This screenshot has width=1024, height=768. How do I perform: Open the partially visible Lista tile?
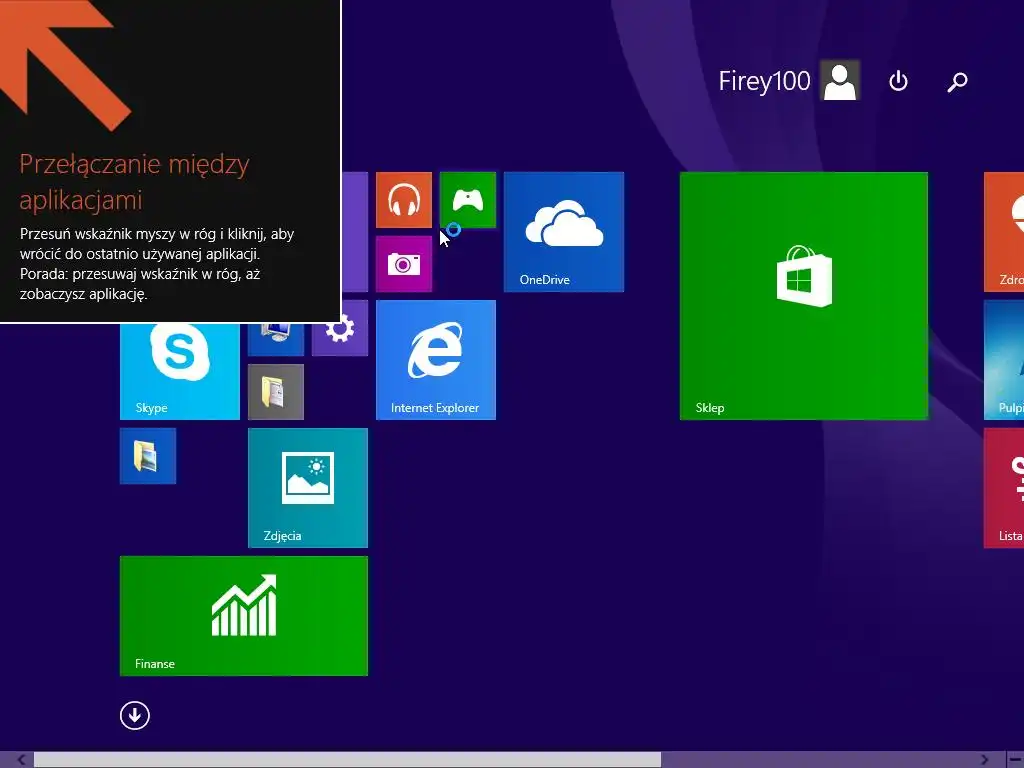pos(1004,488)
